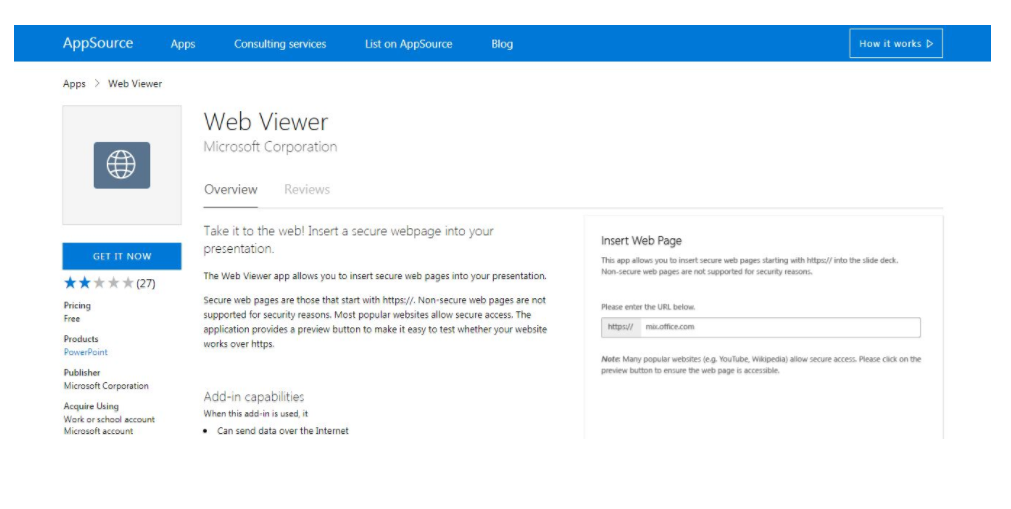Click the Products label
Image resolution: width=1011 pixels, height=509 pixels.
(x=81, y=339)
